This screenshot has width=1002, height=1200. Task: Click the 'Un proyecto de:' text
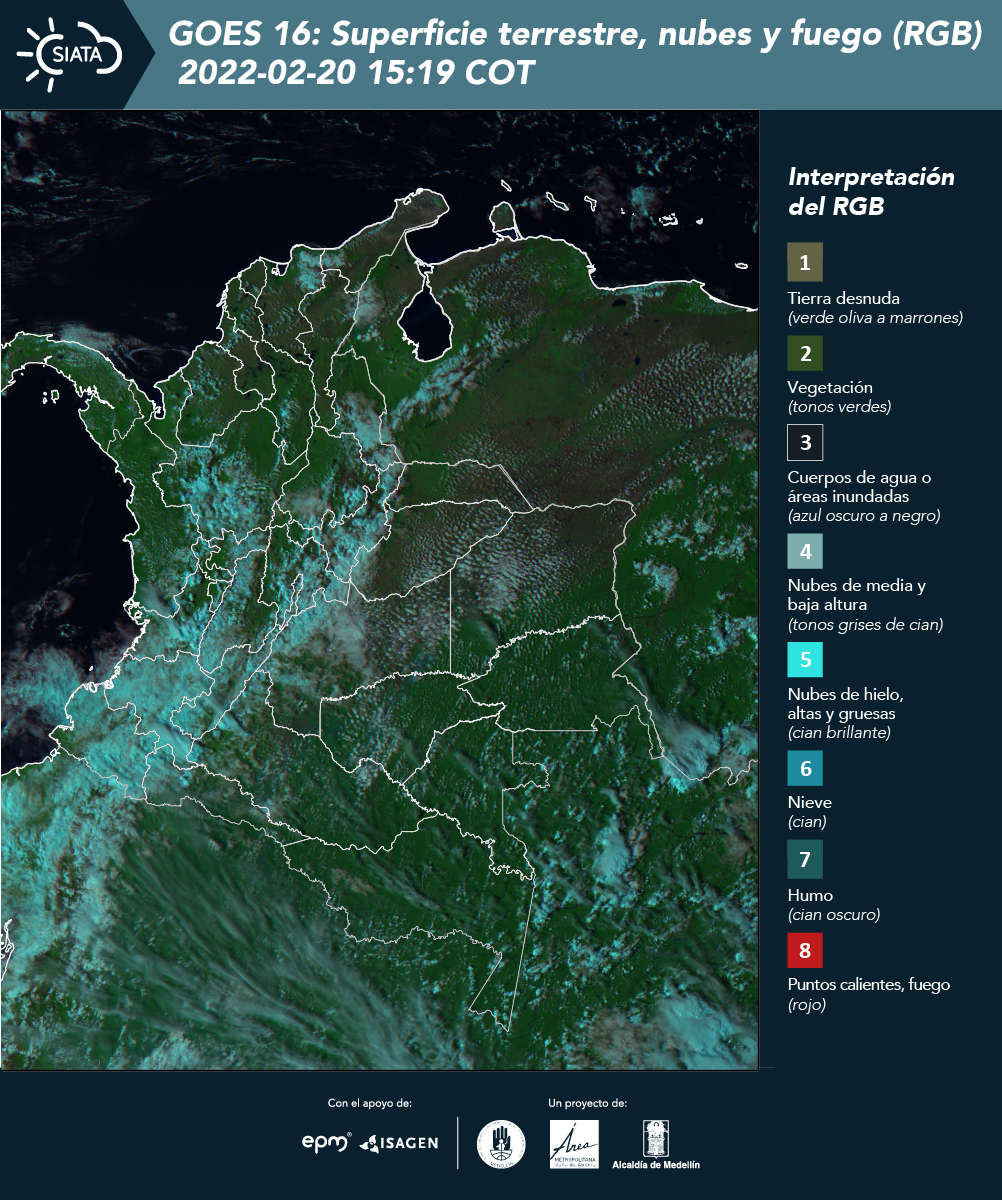(x=587, y=1103)
